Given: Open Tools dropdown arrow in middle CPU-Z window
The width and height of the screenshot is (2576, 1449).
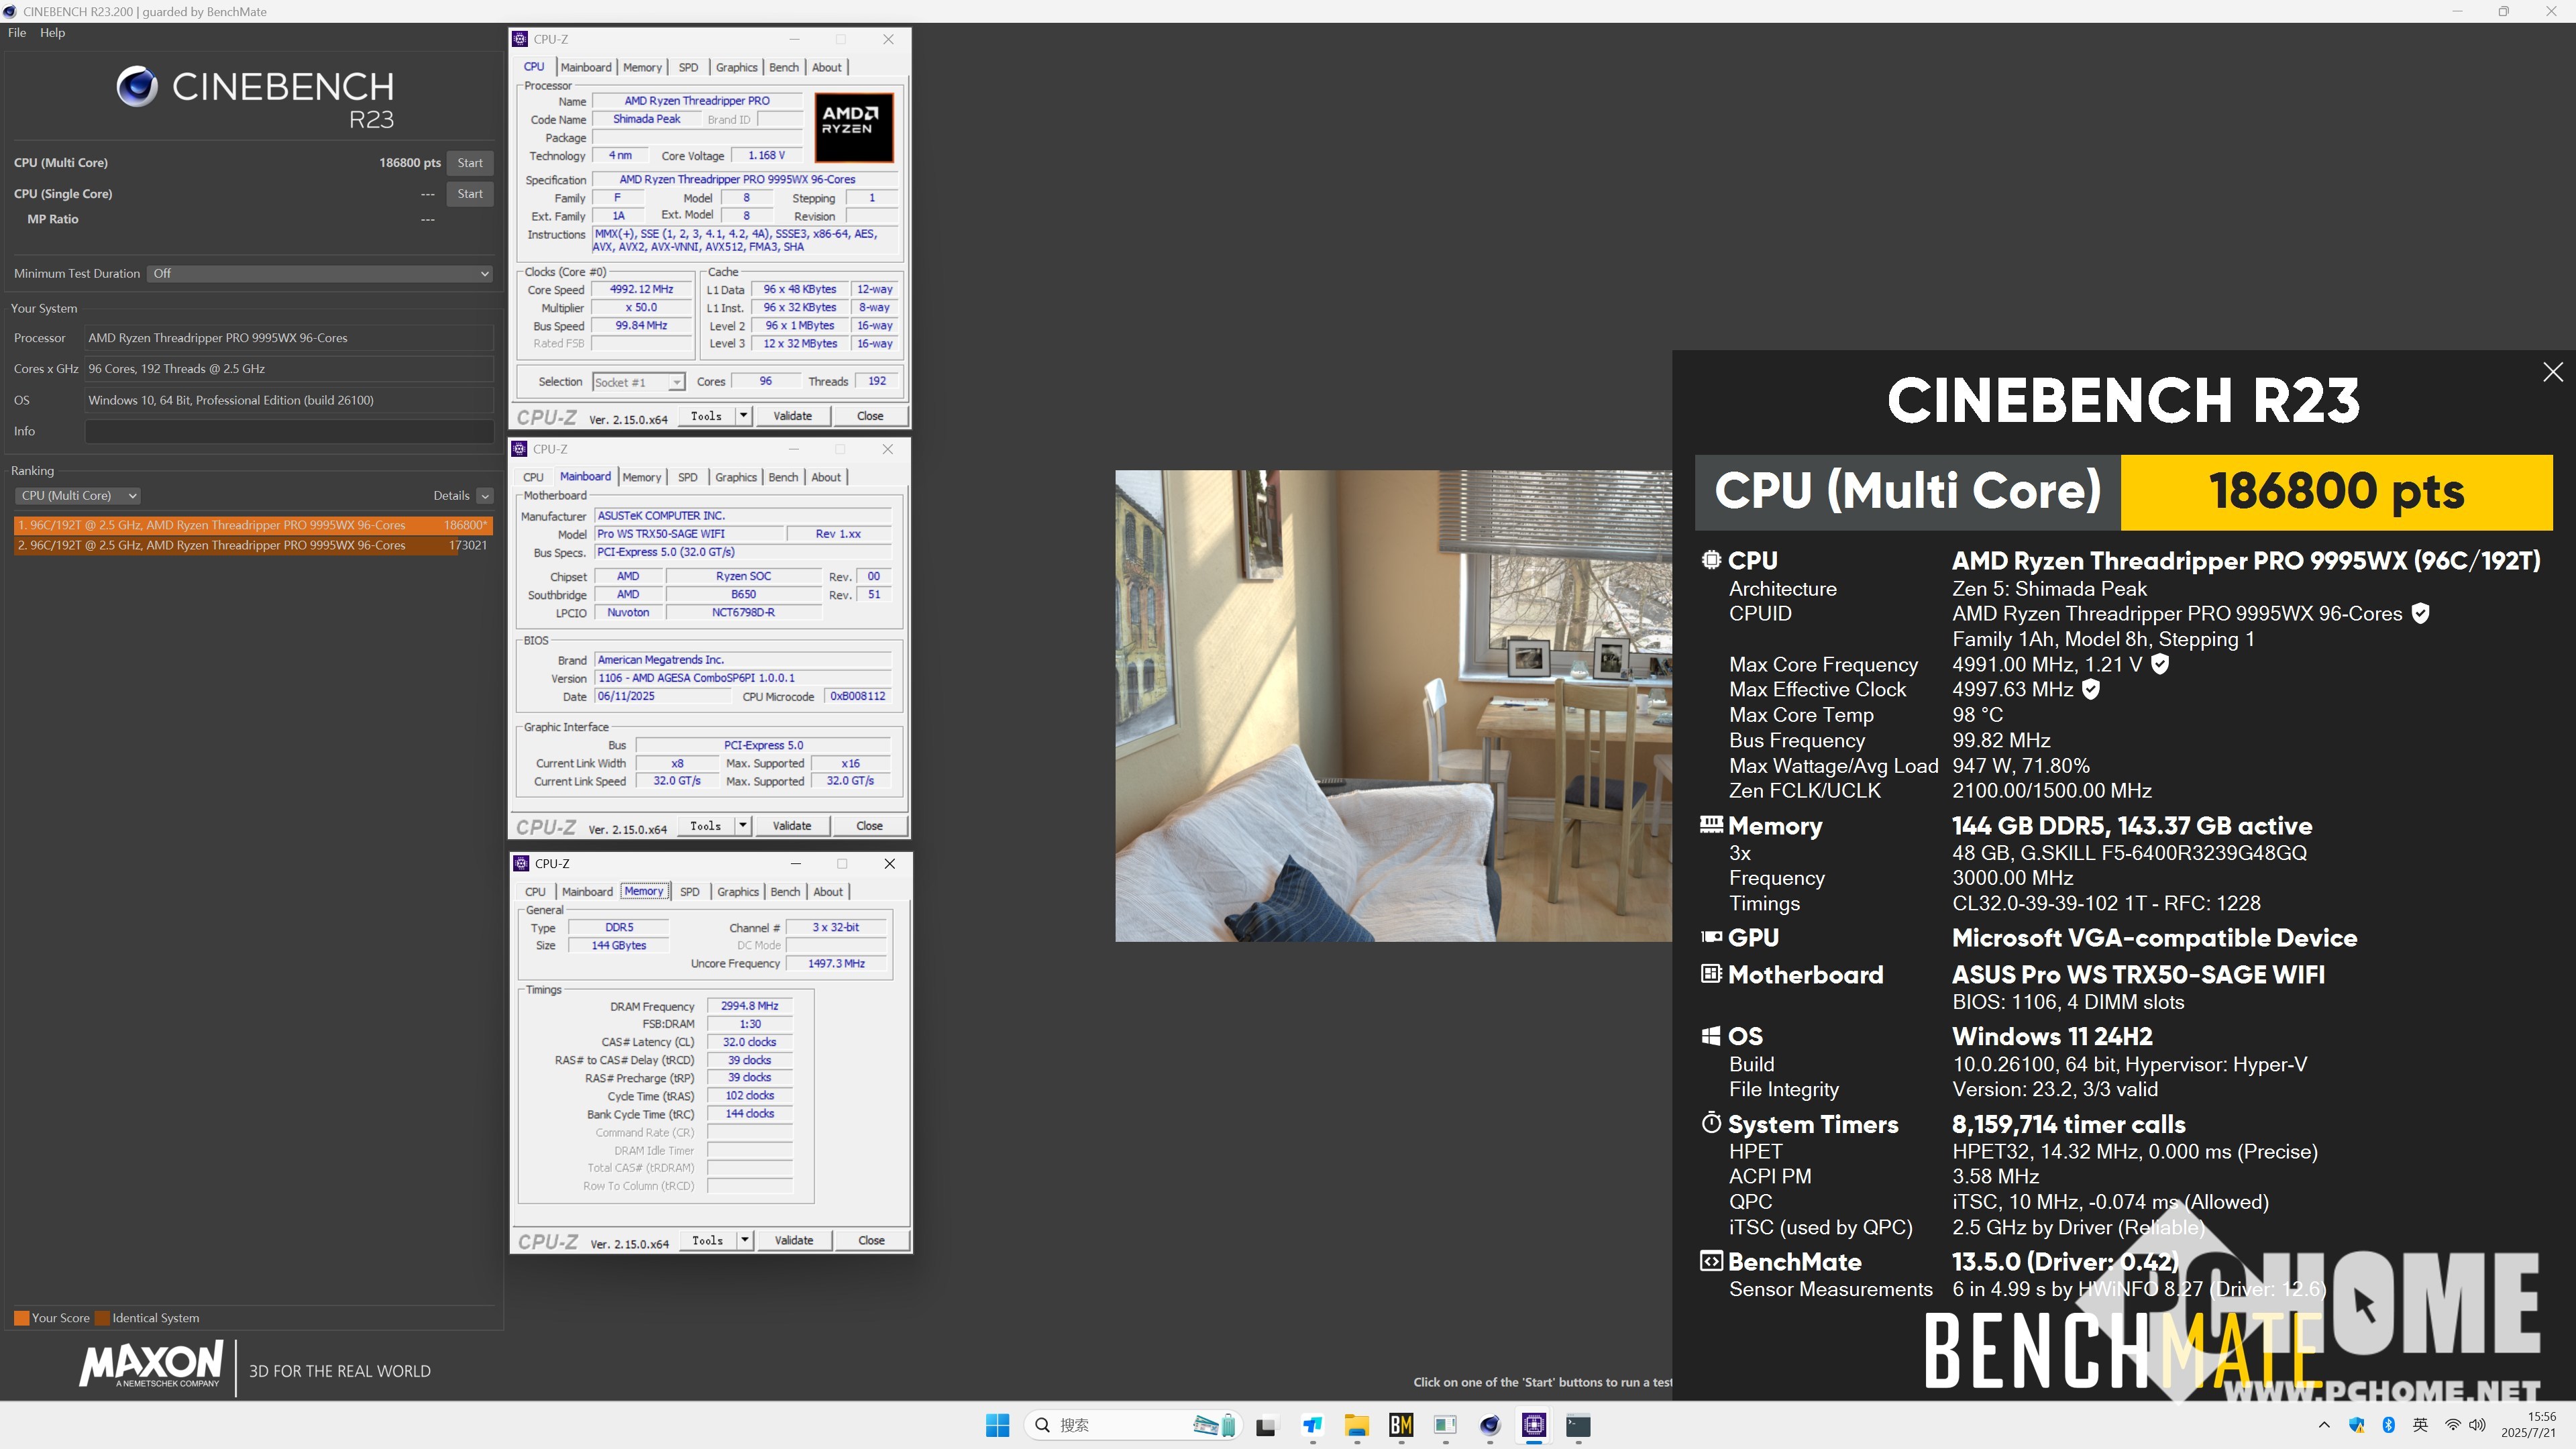Looking at the screenshot, I should [743, 825].
